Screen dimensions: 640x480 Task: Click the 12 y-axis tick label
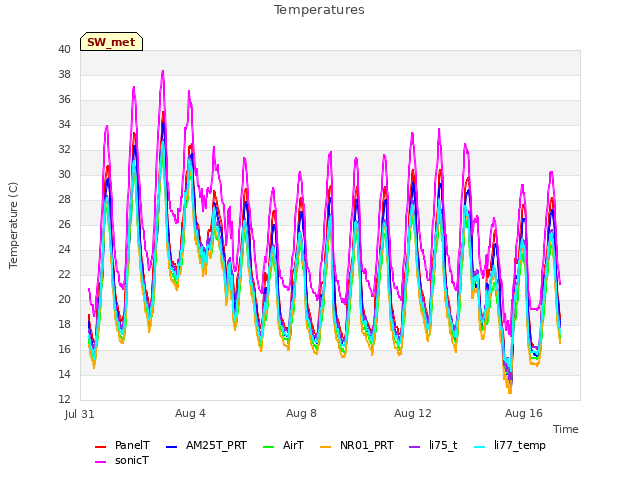[64, 399]
